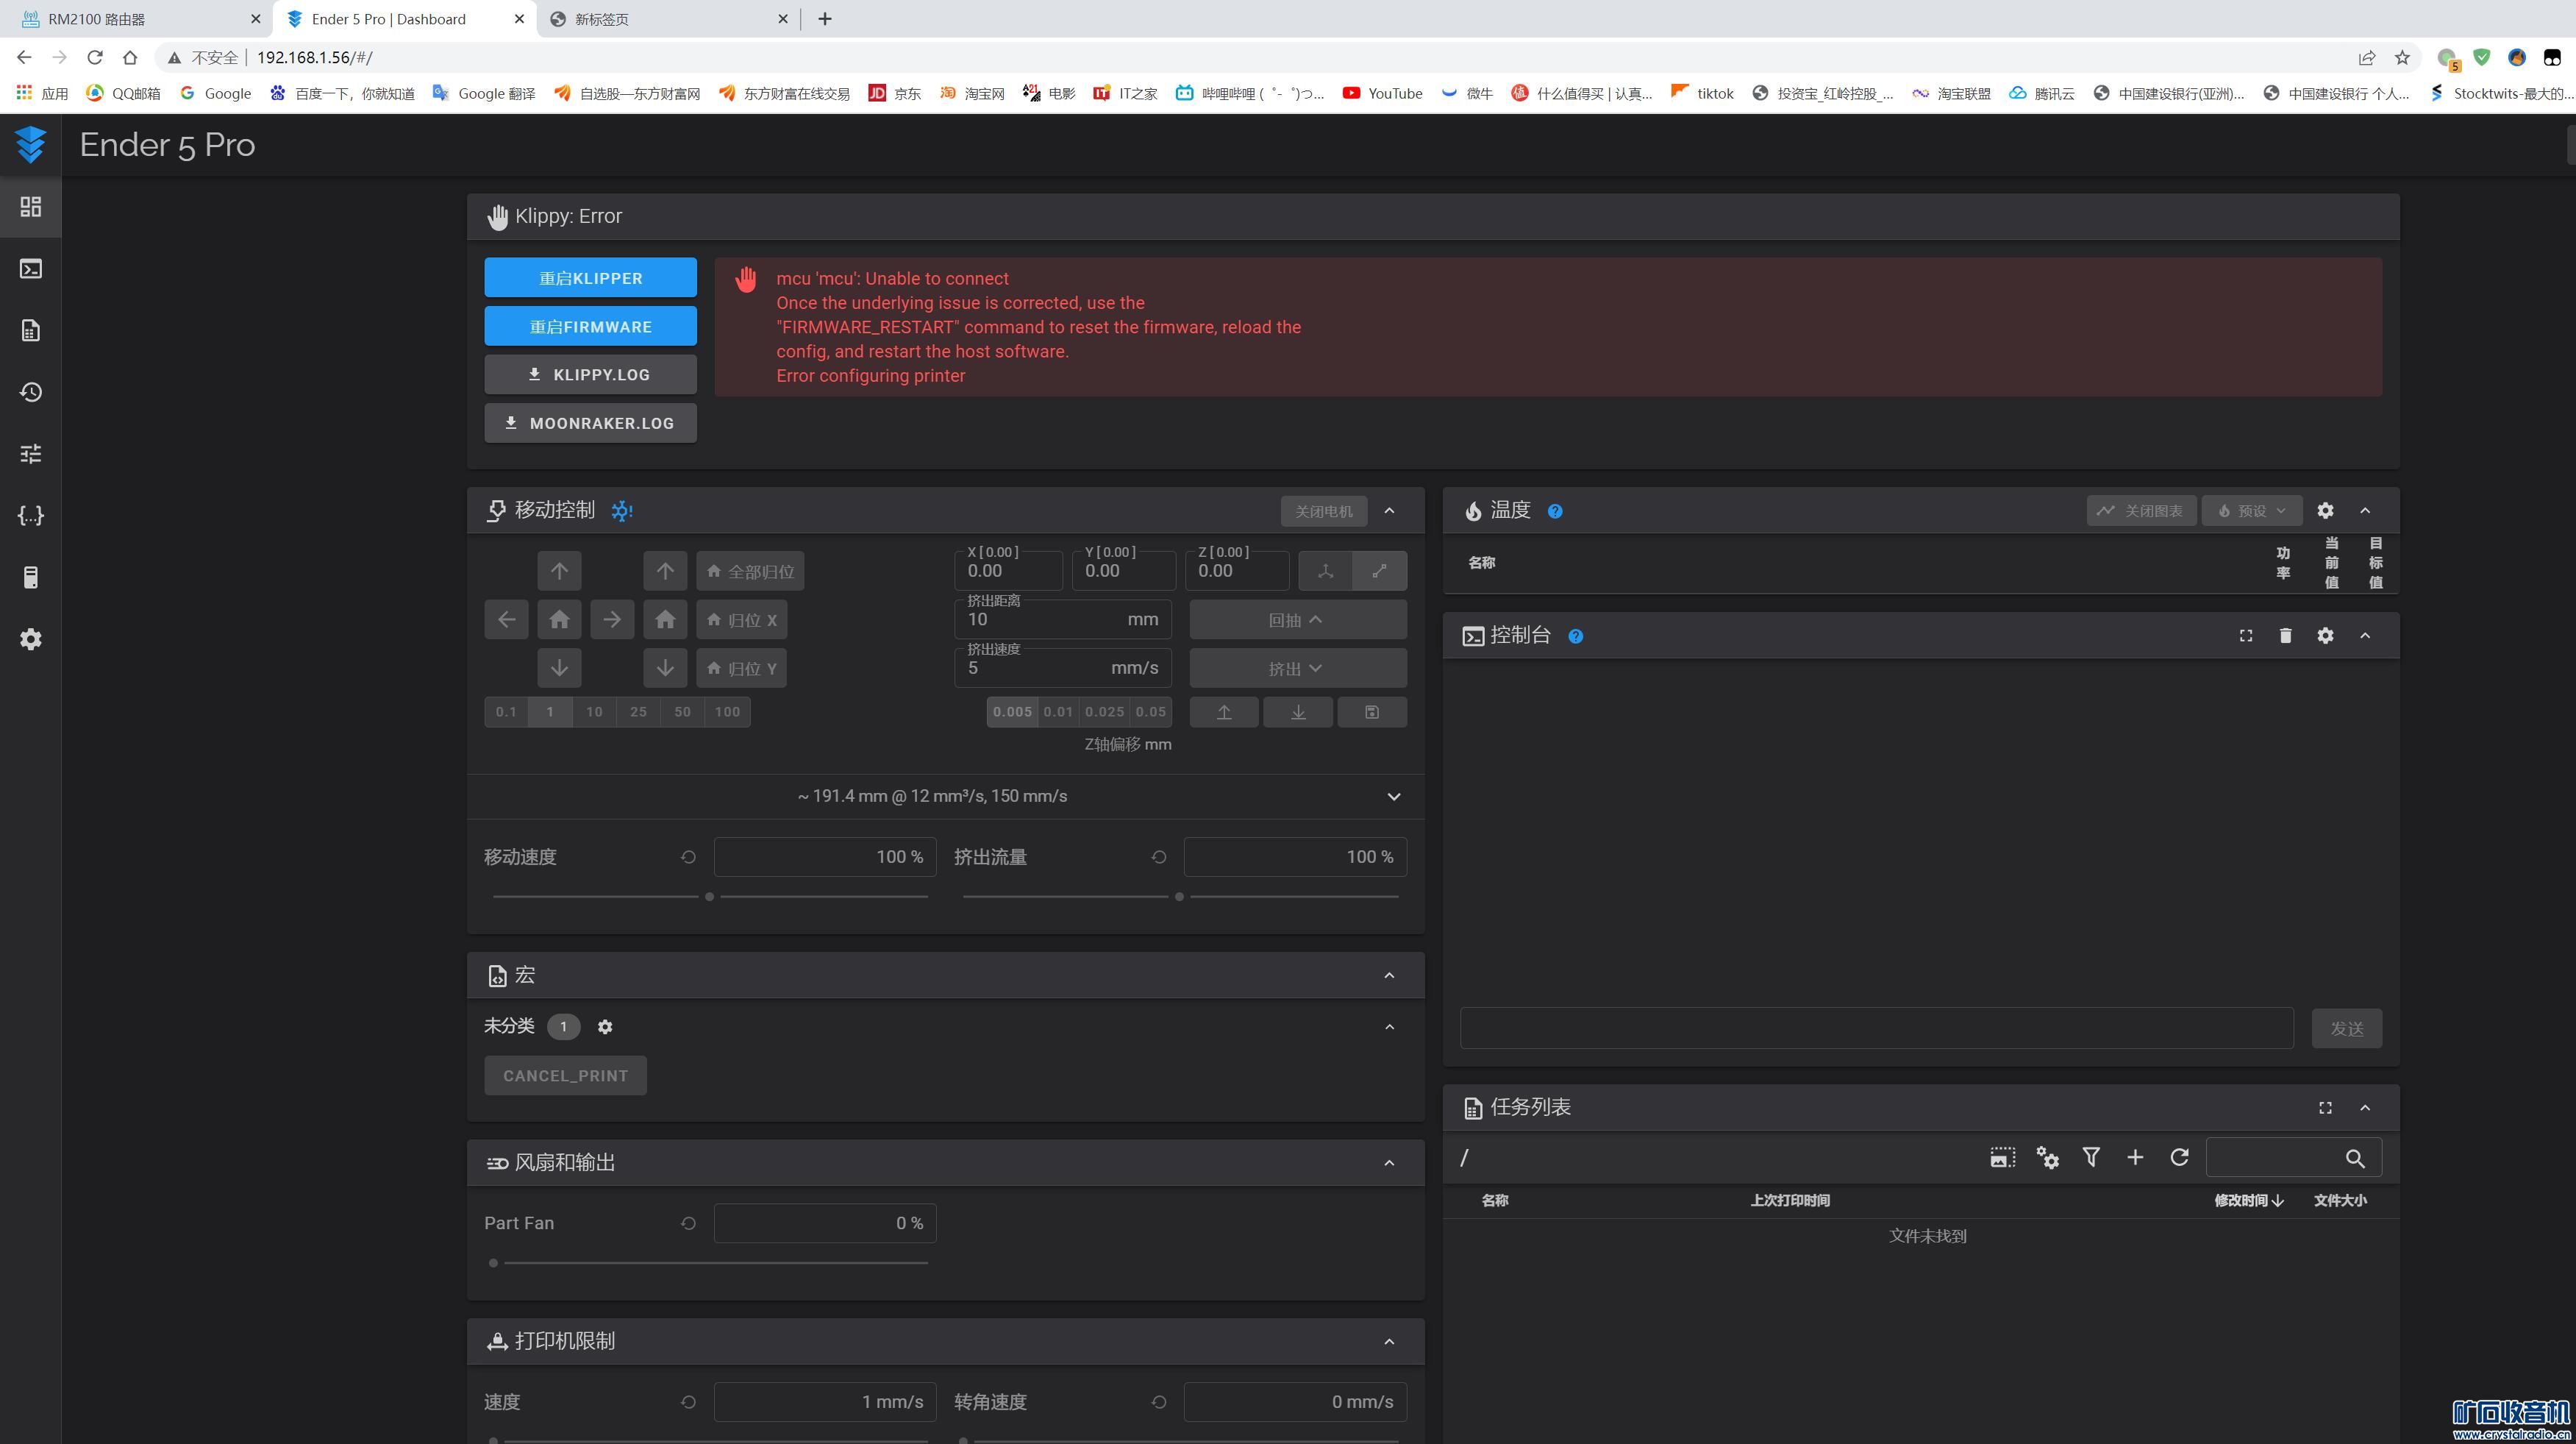
Task: Open YouTube bookmark
Action: pos(1383,93)
